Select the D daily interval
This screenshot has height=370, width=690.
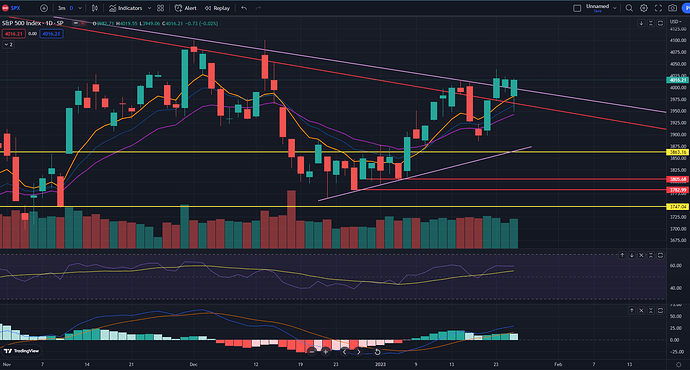point(71,8)
